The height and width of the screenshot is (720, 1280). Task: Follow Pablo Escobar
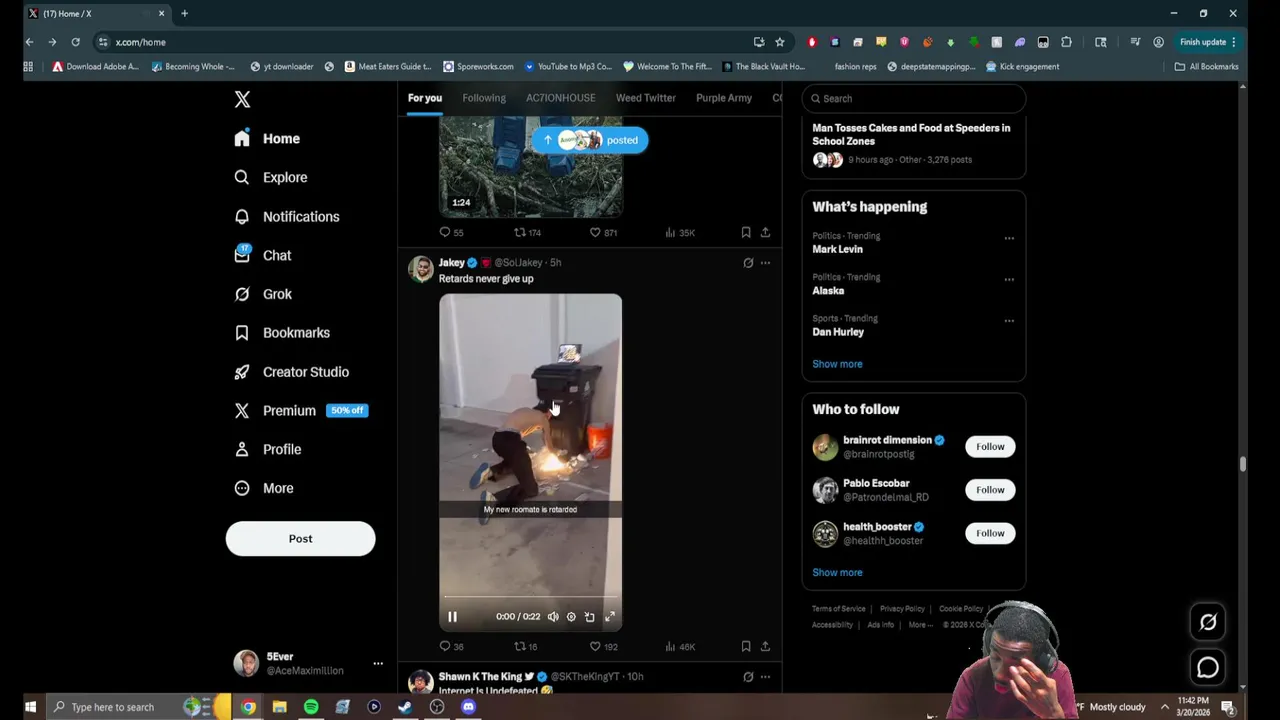(990, 490)
